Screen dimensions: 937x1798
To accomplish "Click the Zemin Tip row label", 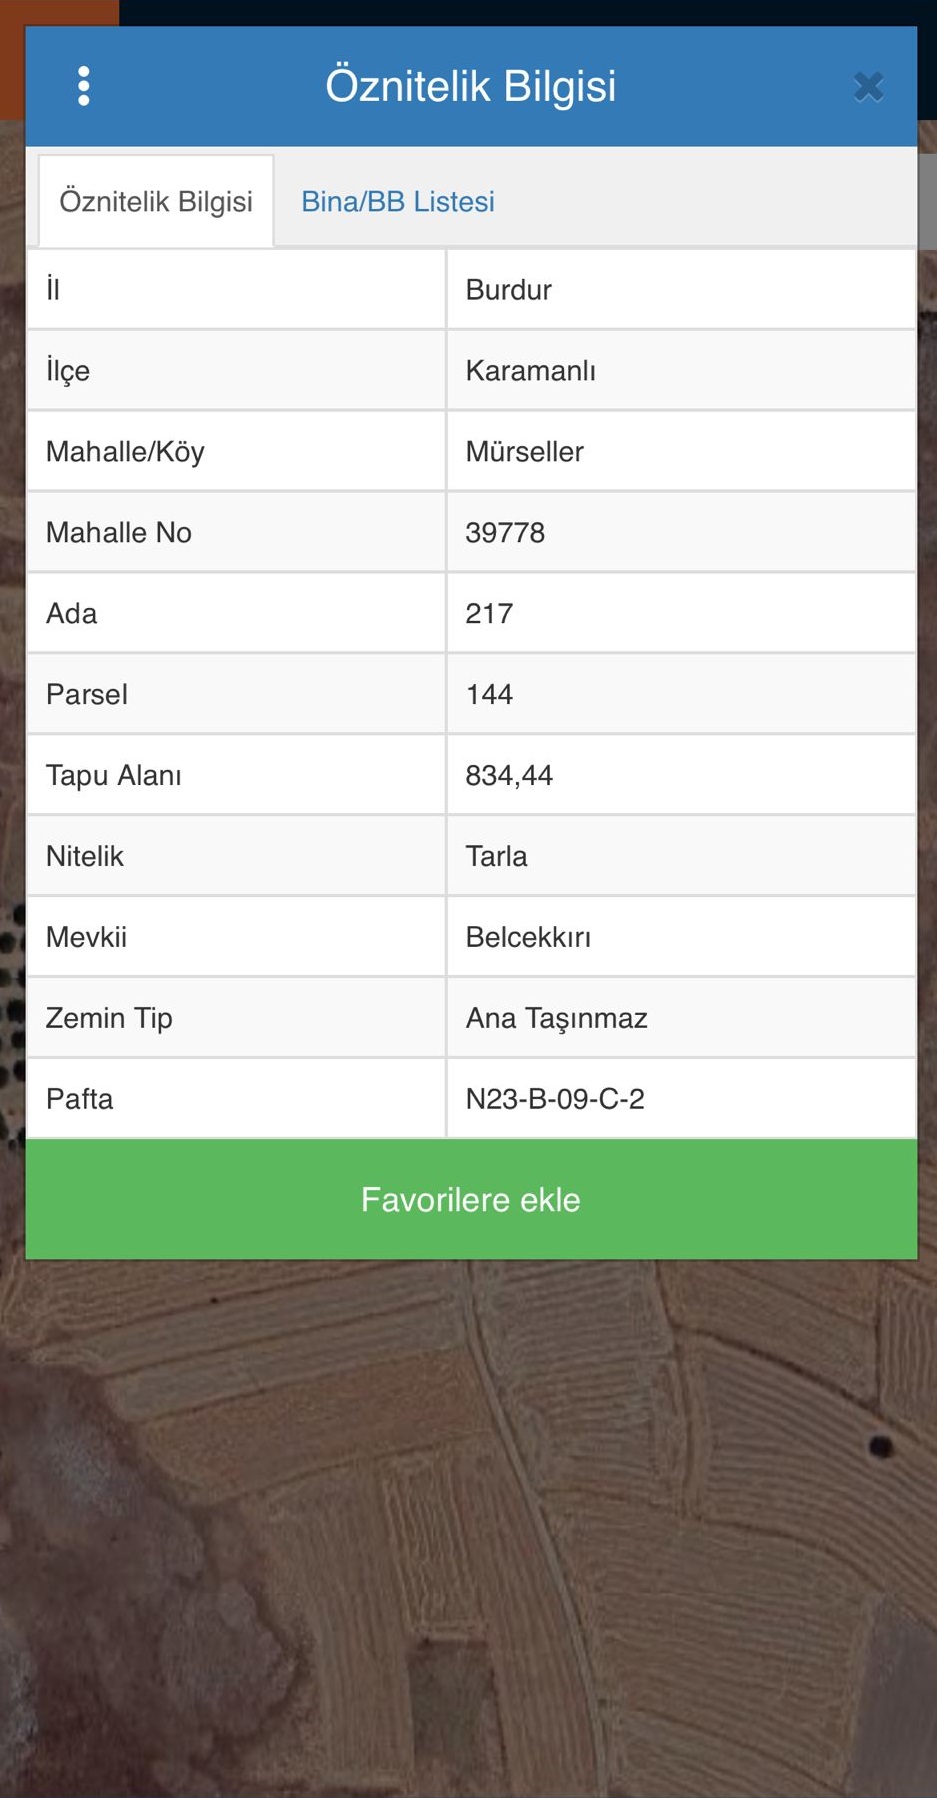I will pos(109,1019).
